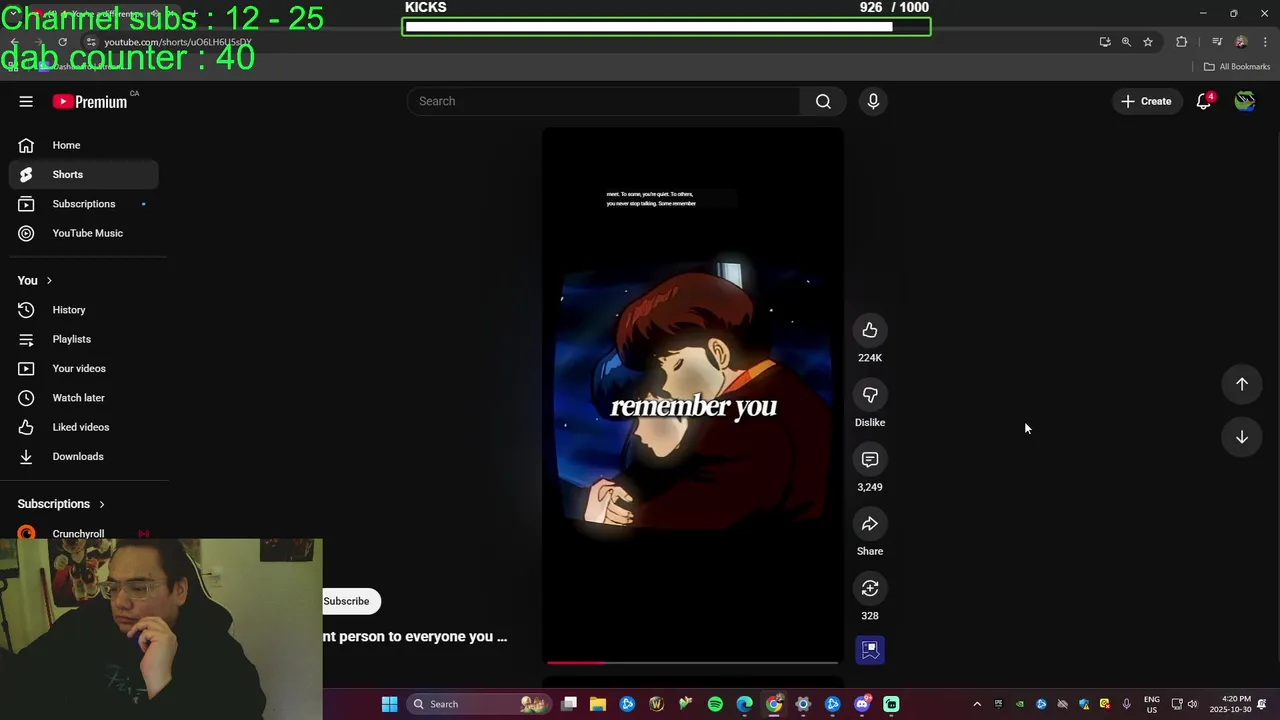Open Subscriptions in the sidebar
Image resolution: width=1280 pixels, height=720 pixels.
(x=84, y=204)
